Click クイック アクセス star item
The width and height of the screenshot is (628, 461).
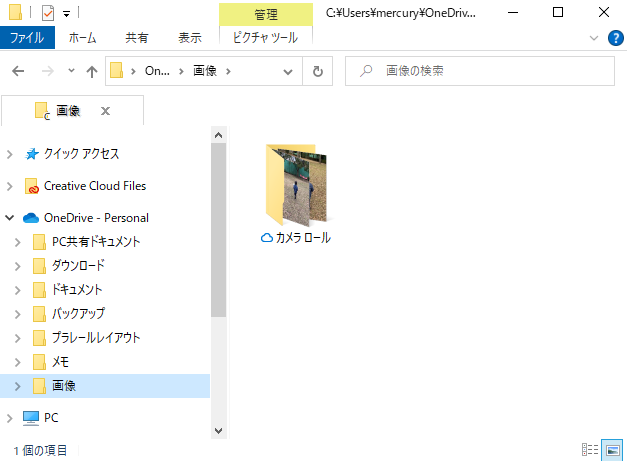point(81,154)
